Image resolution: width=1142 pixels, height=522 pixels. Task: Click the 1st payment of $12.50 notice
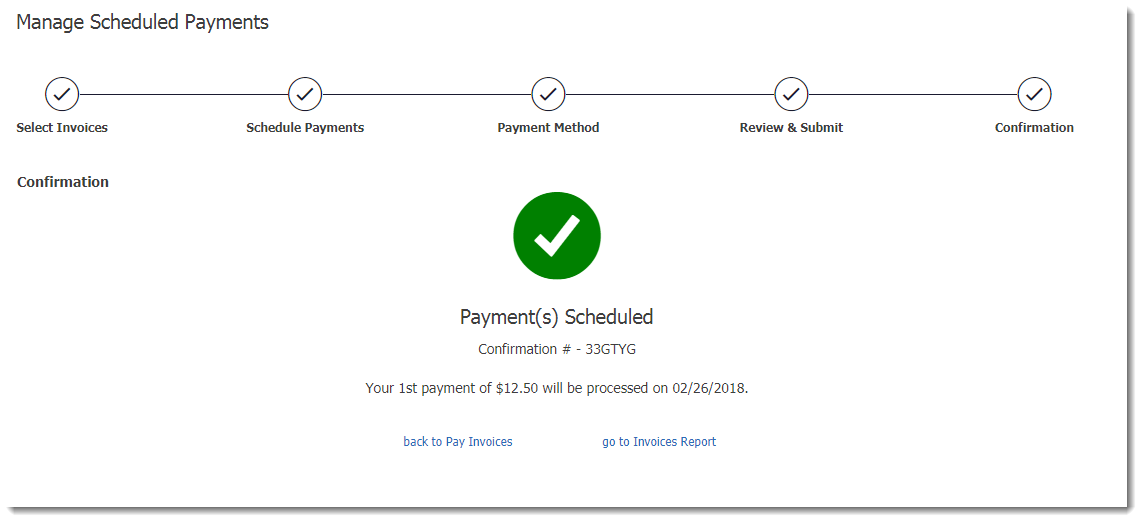click(556, 388)
